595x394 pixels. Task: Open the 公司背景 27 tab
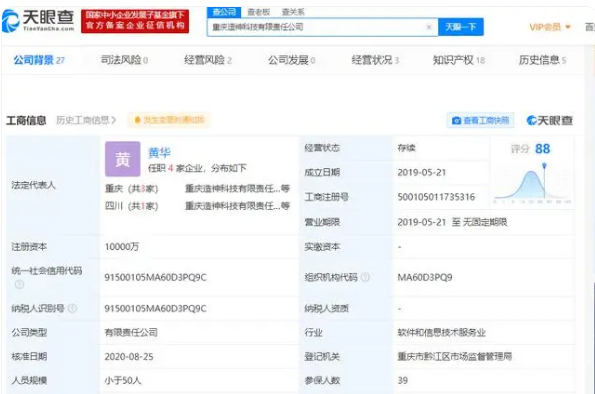pos(39,60)
